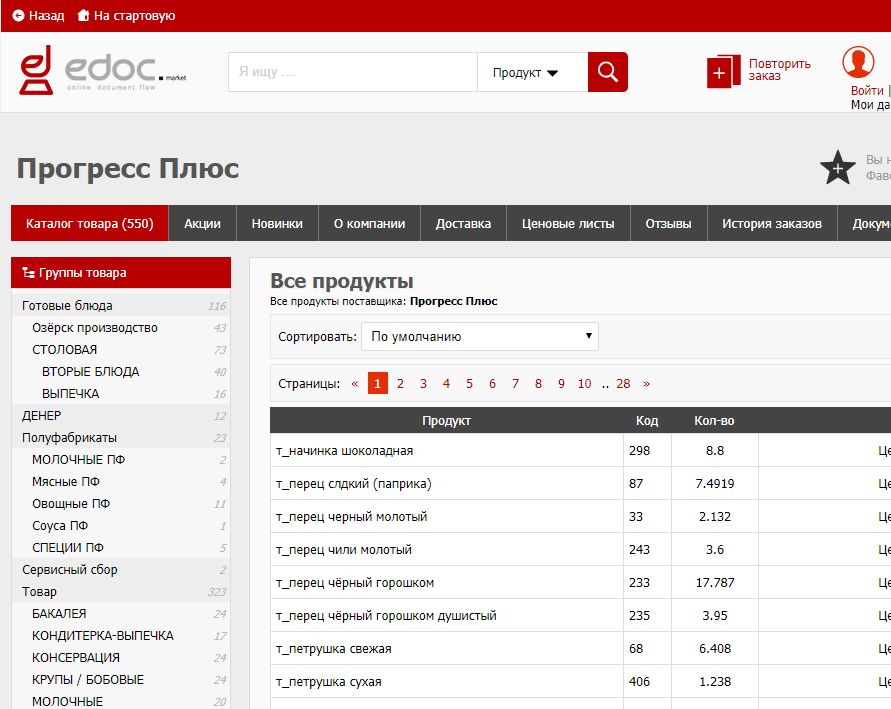
Task: Click the add to favorites star icon
Action: pyautogui.click(x=837, y=168)
